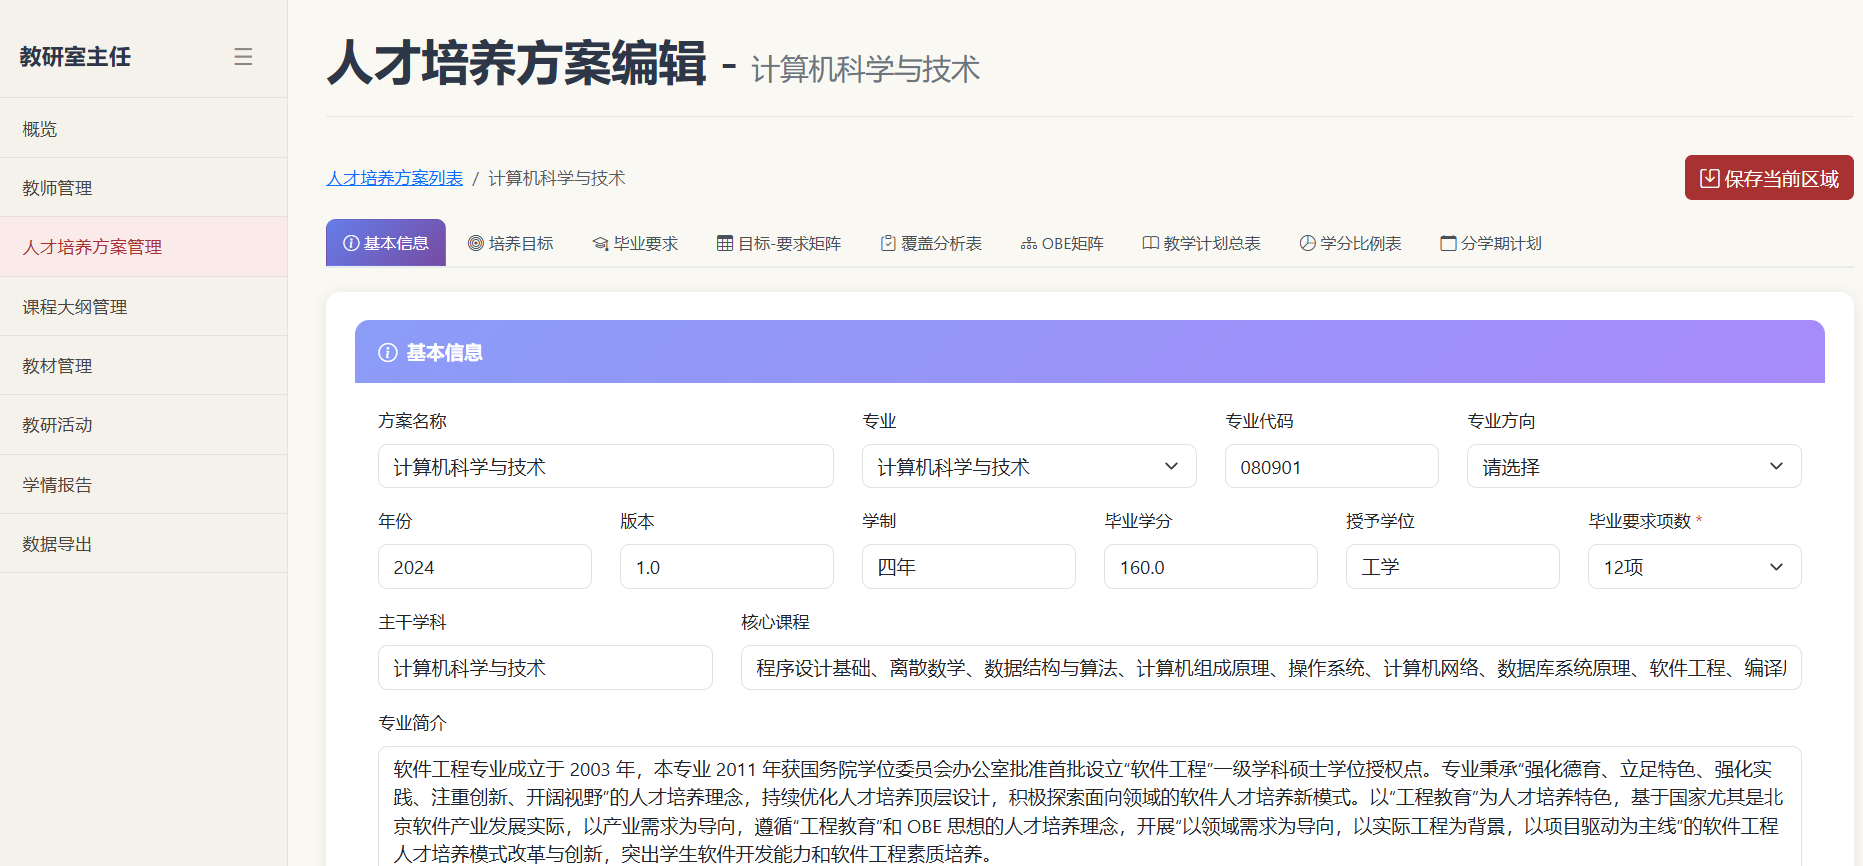Open 教研活动 in the sidebar
Image resolution: width=1863 pixels, height=866 pixels.
tap(144, 425)
